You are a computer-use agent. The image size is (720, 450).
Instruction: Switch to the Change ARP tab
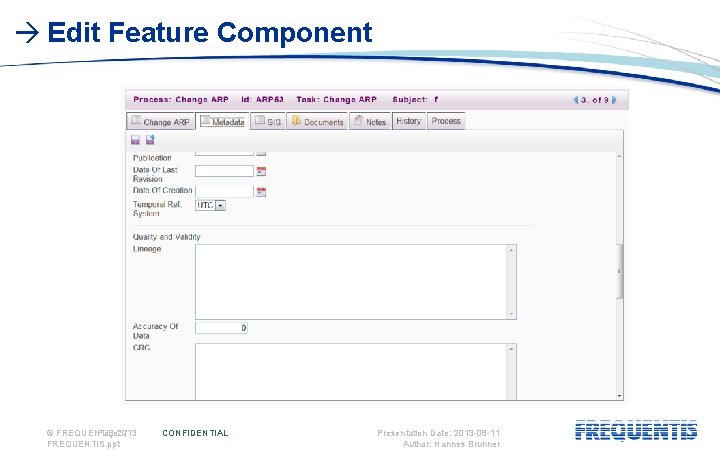click(x=160, y=121)
